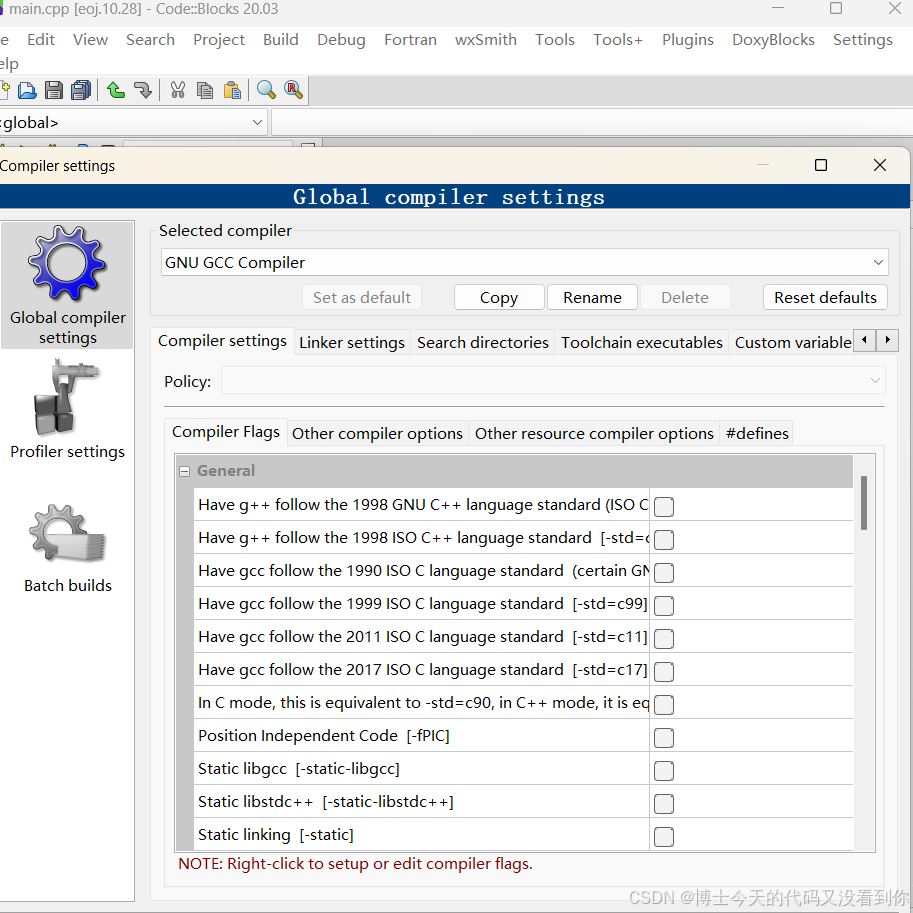Open the Build menu

(281, 40)
